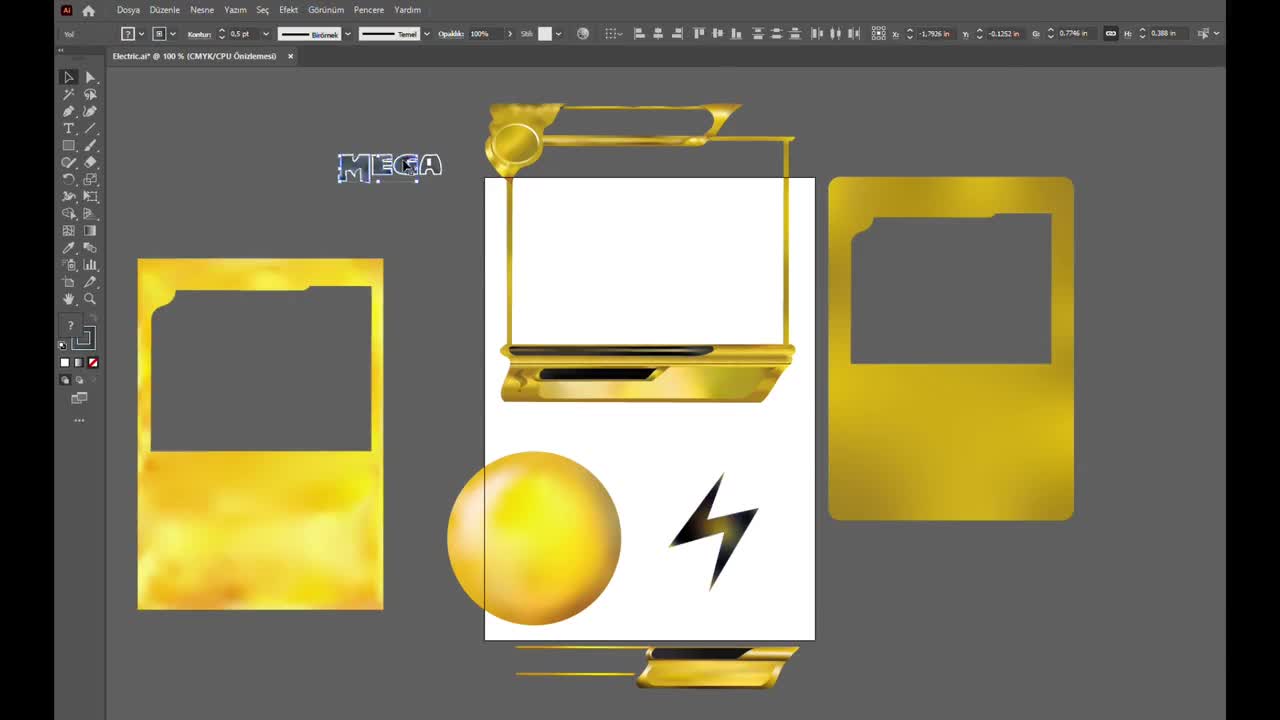Open the Dosya menu
Screen dimensions: 1280x720
click(x=128, y=10)
